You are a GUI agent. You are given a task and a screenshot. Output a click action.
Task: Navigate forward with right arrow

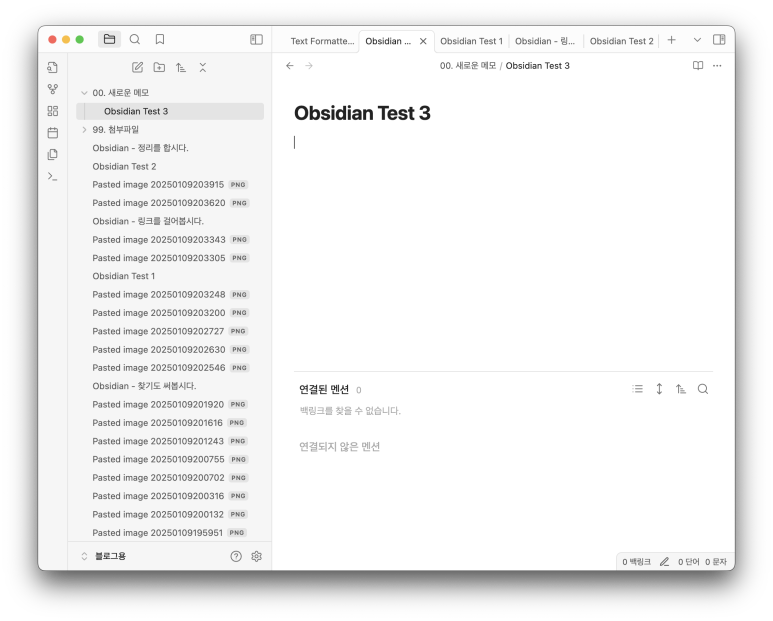click(x=309, y=66)
